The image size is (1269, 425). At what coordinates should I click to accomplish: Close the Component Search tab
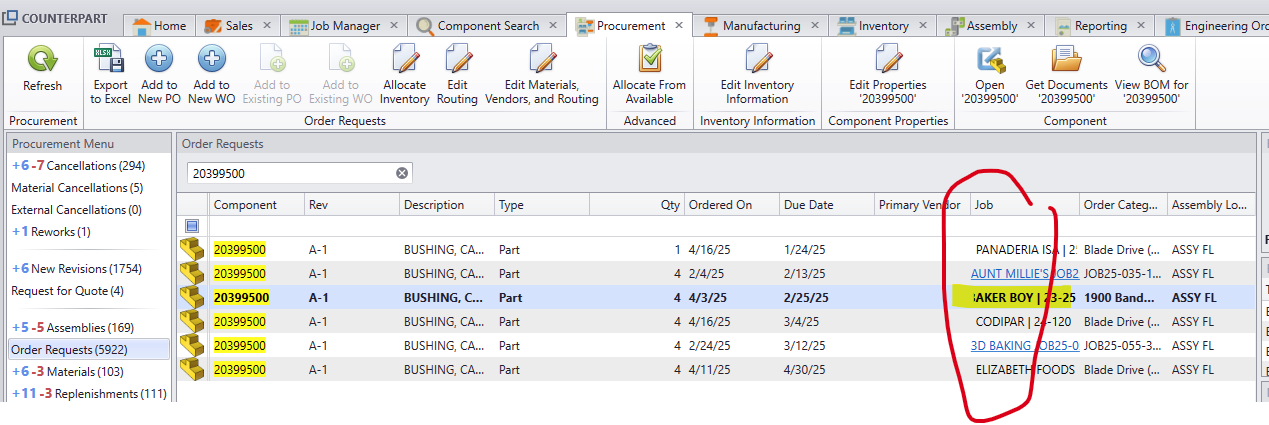tap(553, 26)
